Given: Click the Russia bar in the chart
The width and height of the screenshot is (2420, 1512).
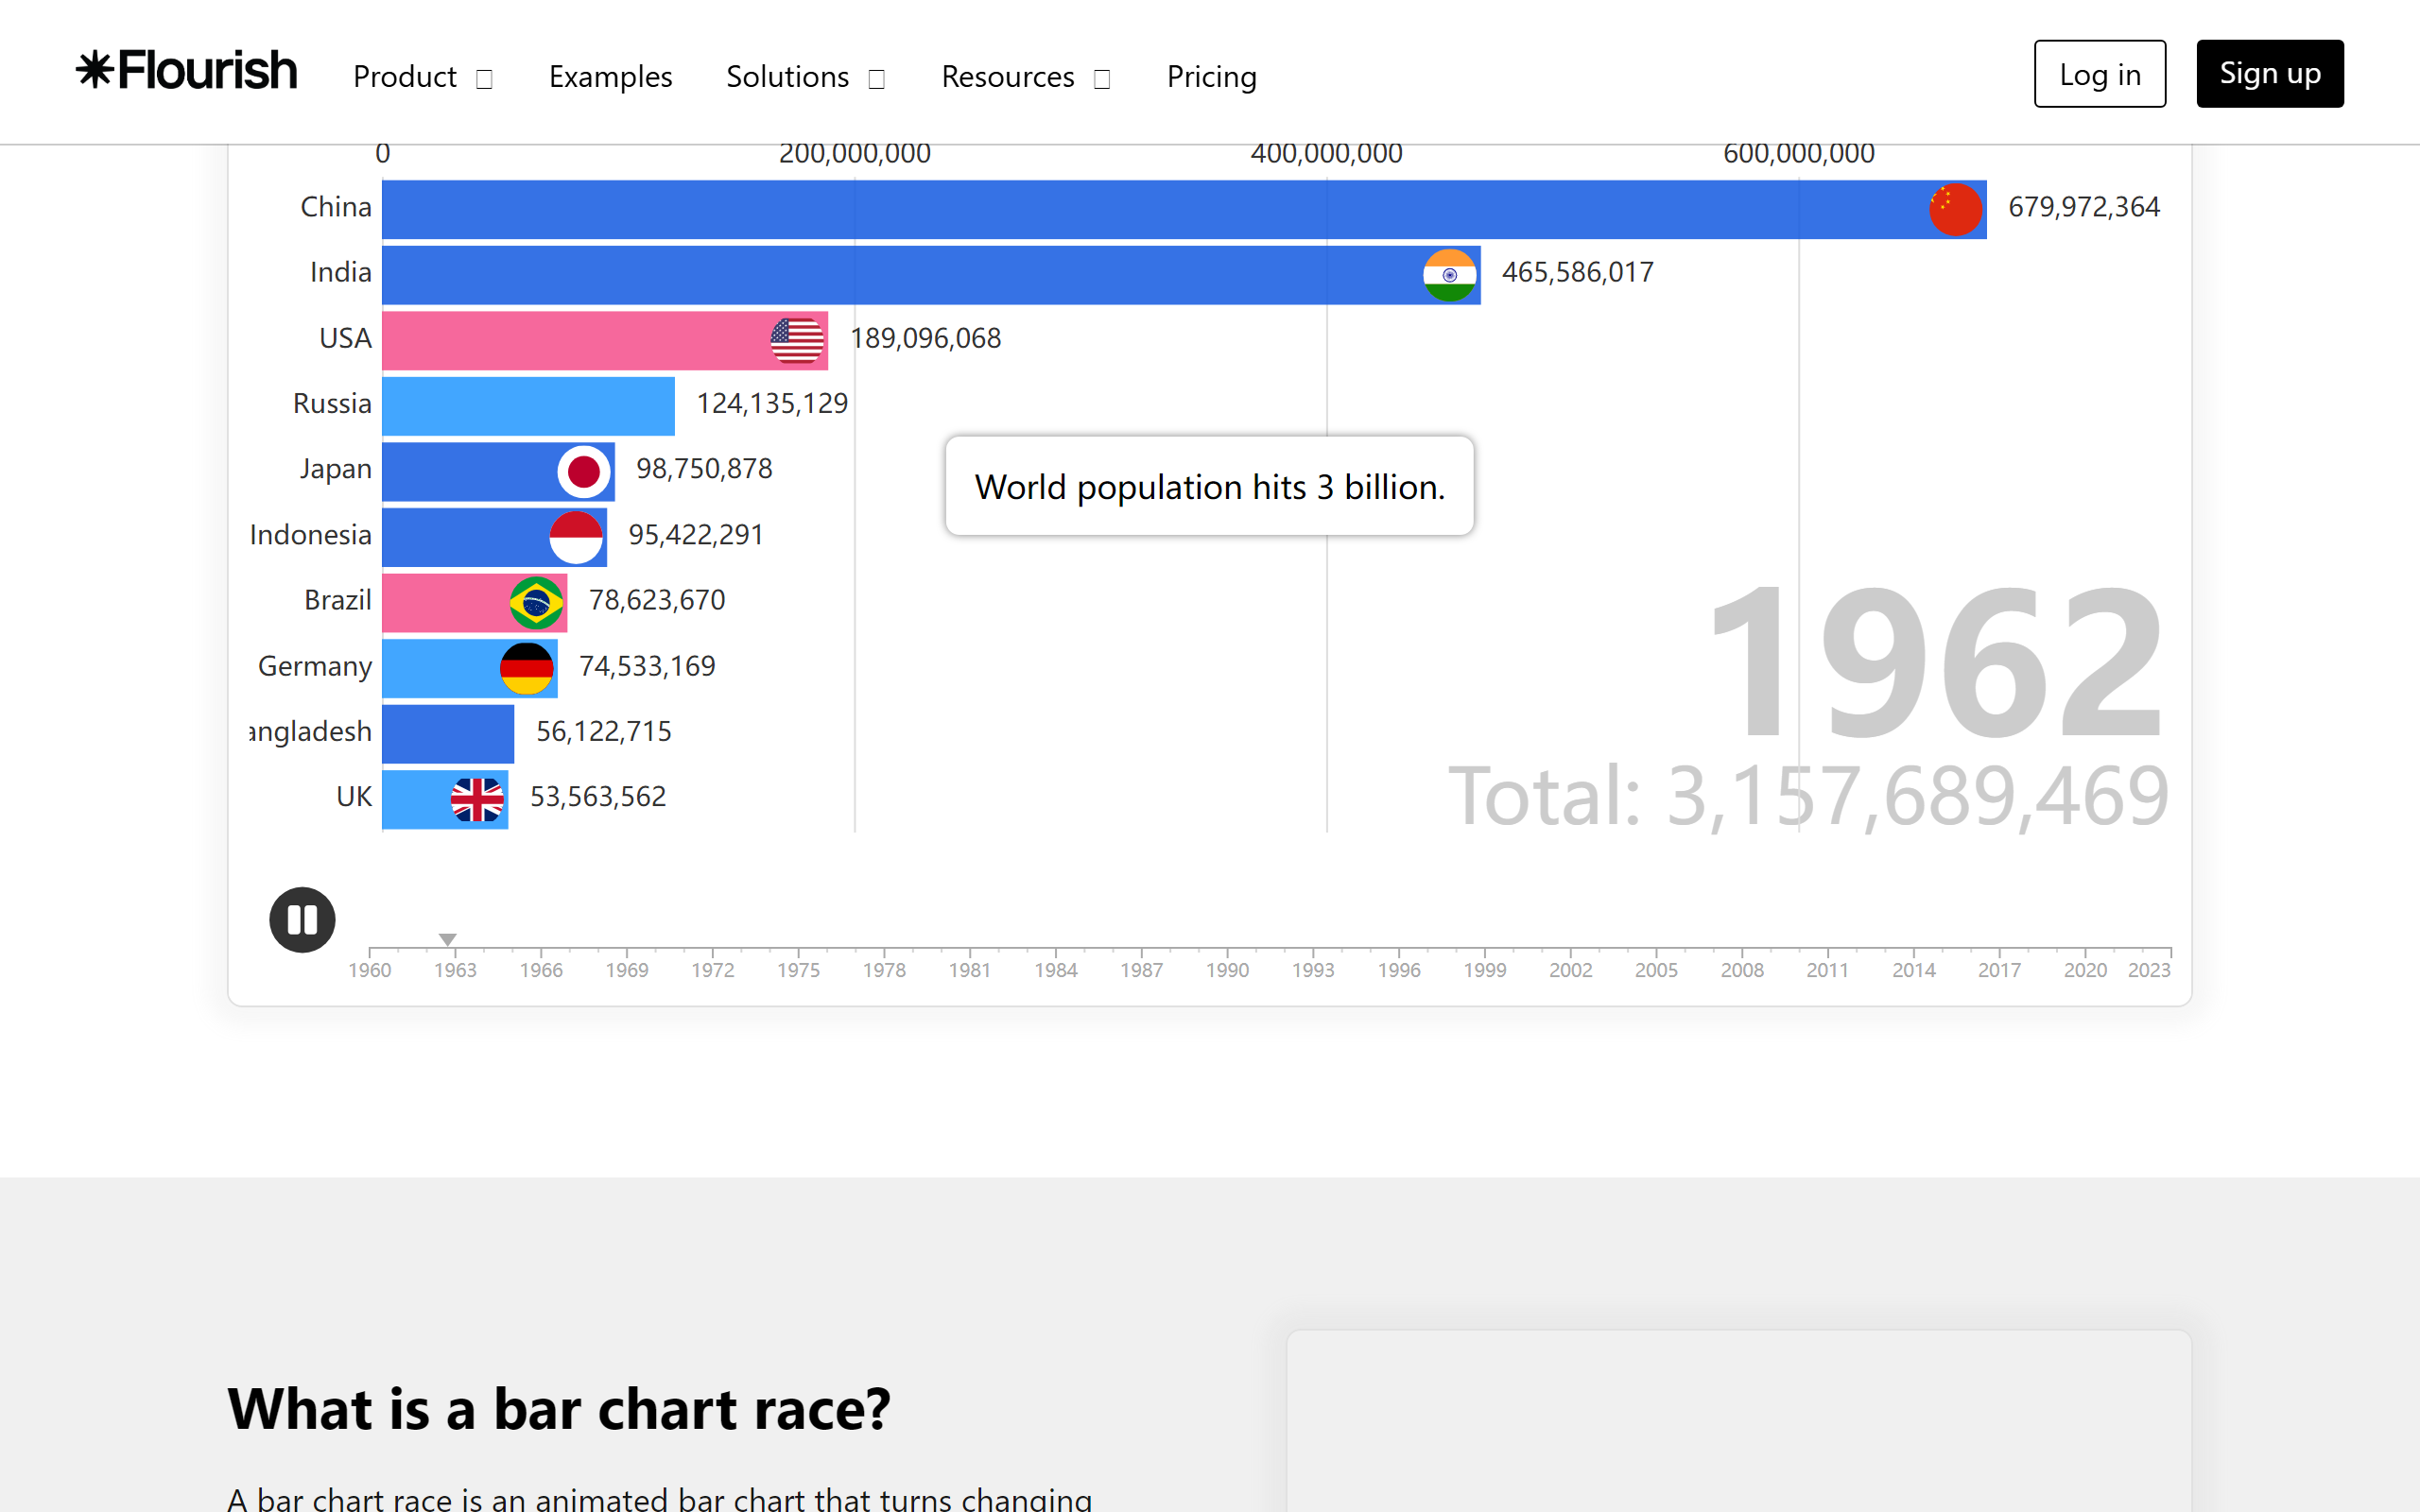Looking at the screenshot, I should (x=528, y=406).
